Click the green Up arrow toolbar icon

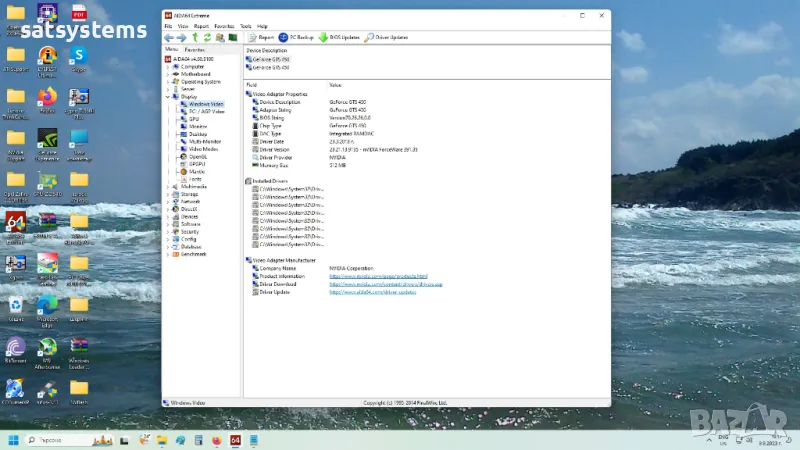point(194,37)
